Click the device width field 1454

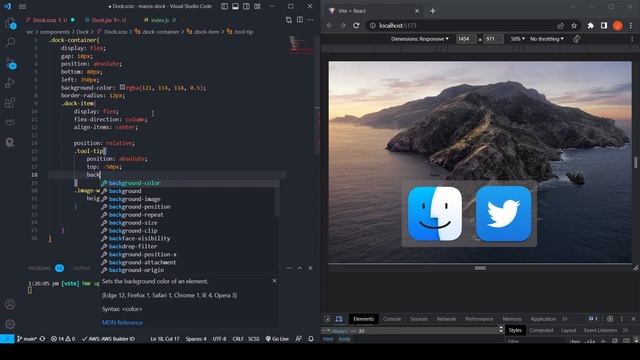click(x=466, y=39)
